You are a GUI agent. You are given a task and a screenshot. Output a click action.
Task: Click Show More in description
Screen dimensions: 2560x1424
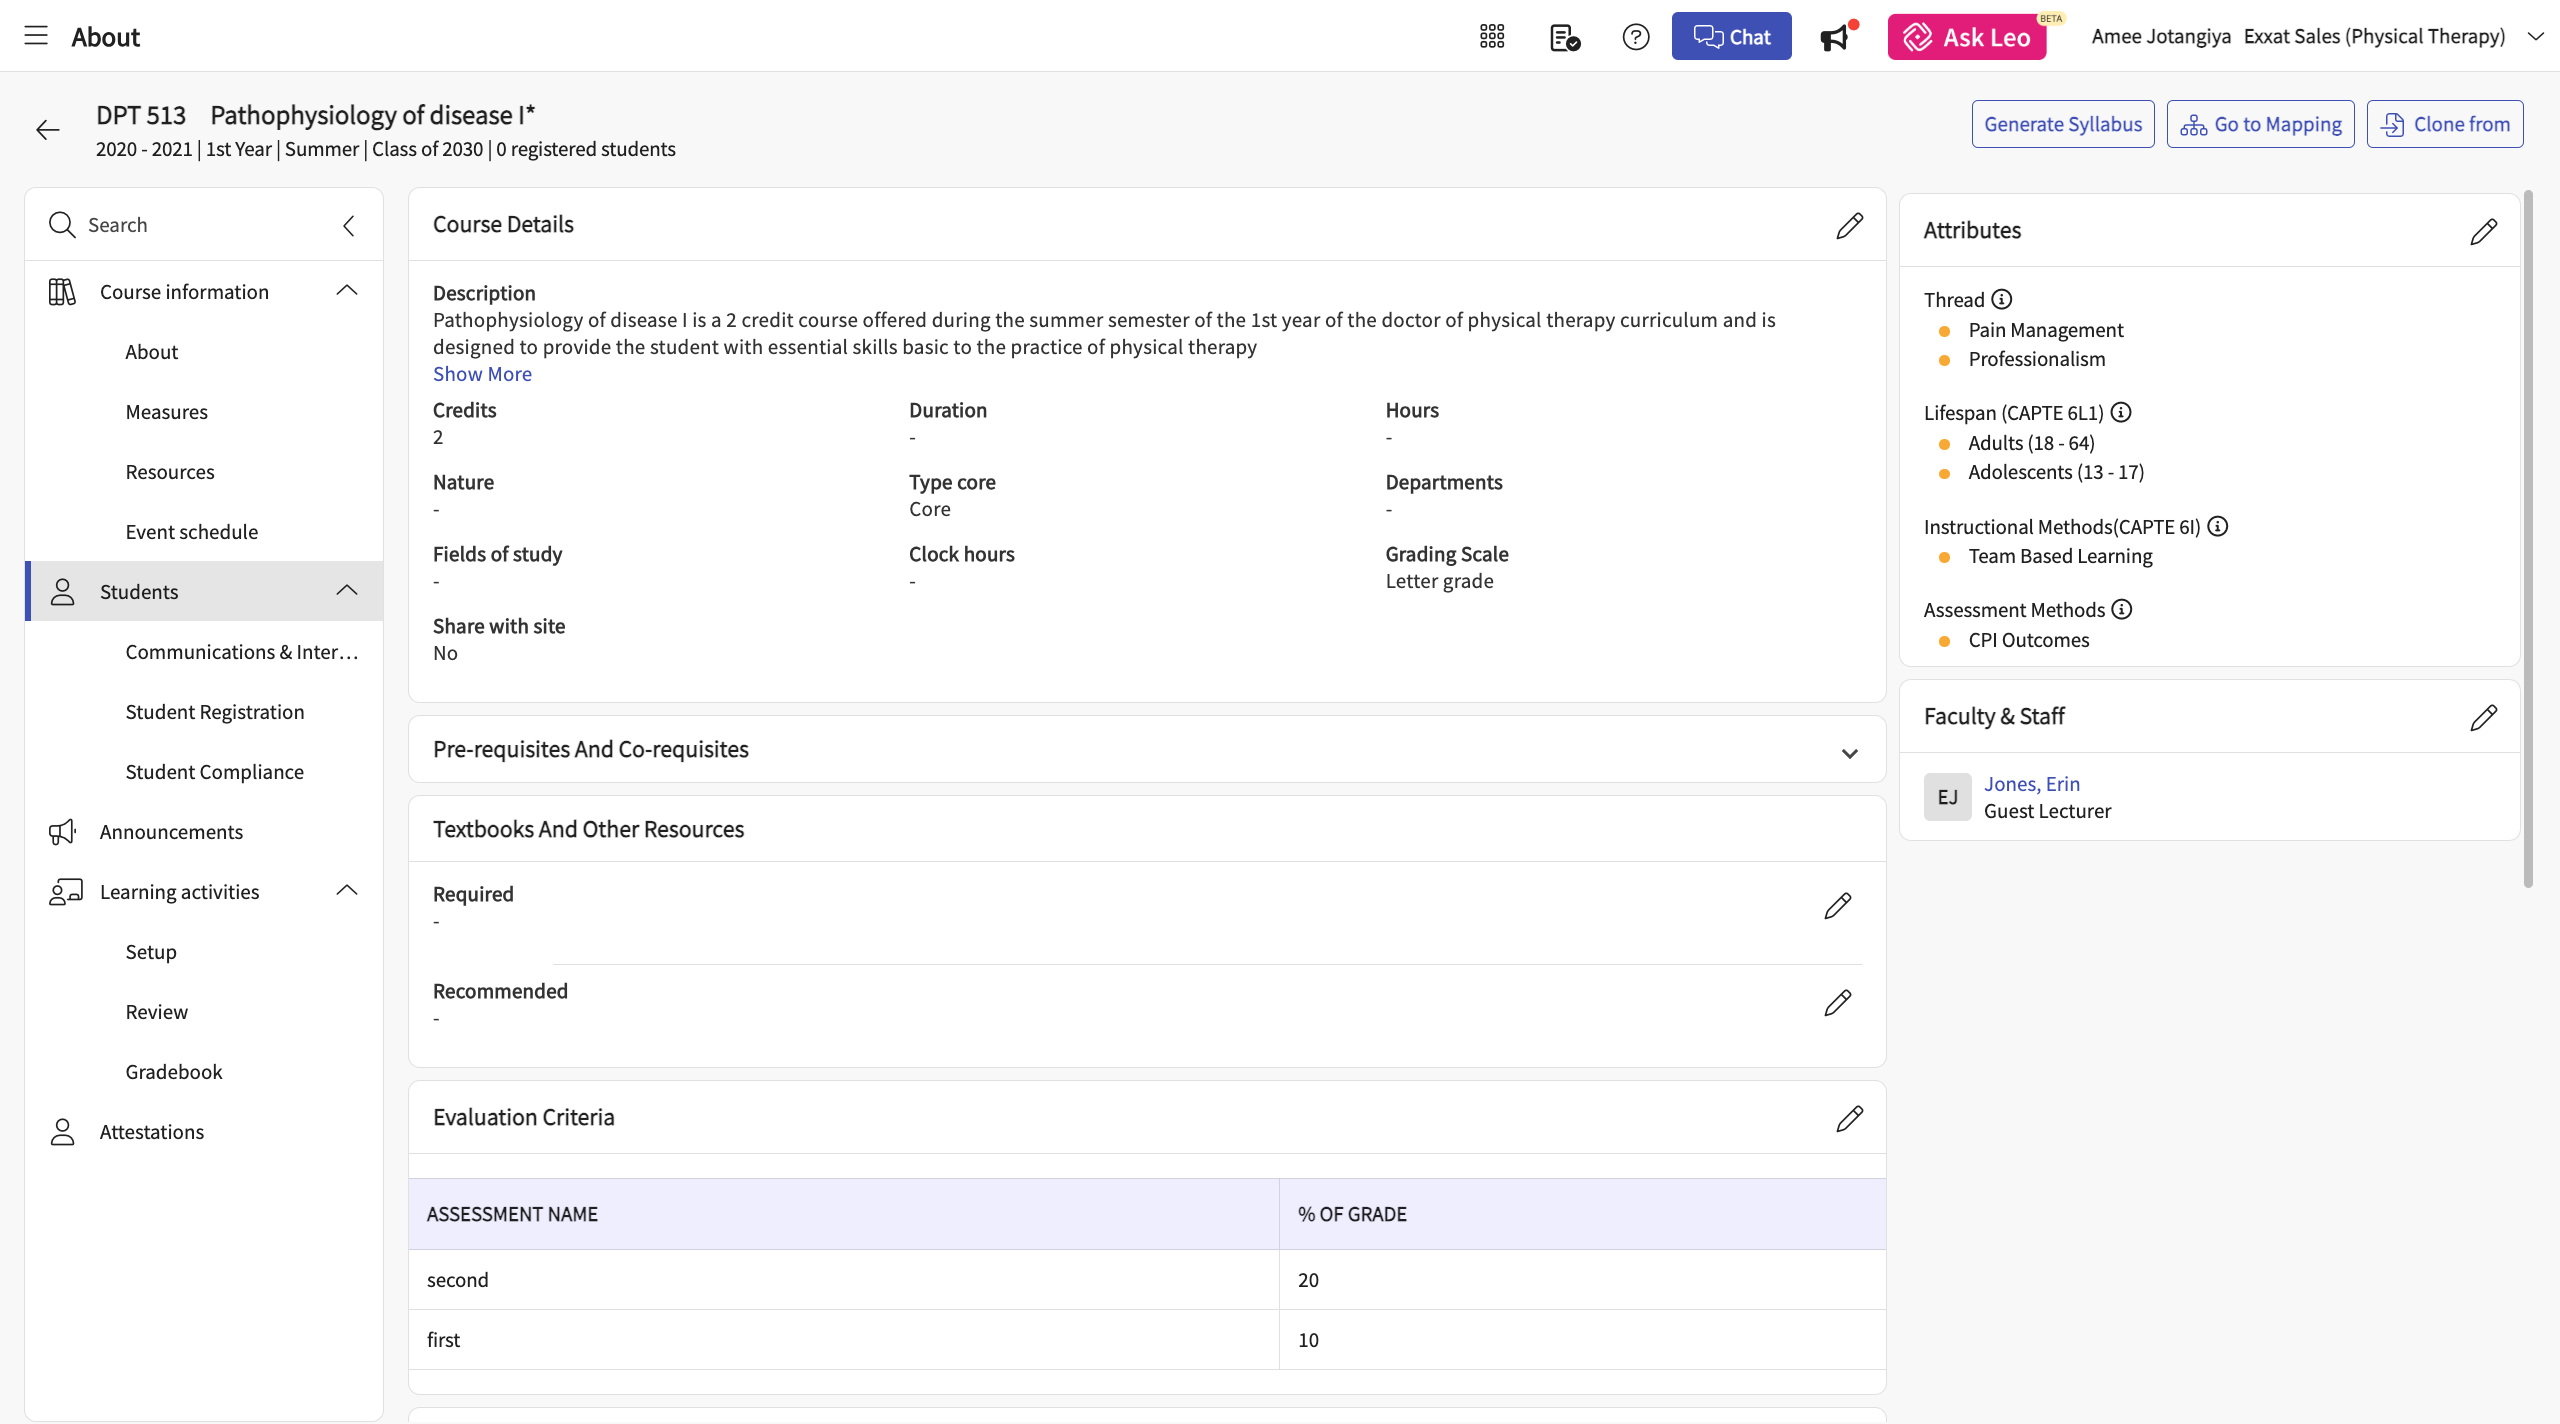(482, 374)
